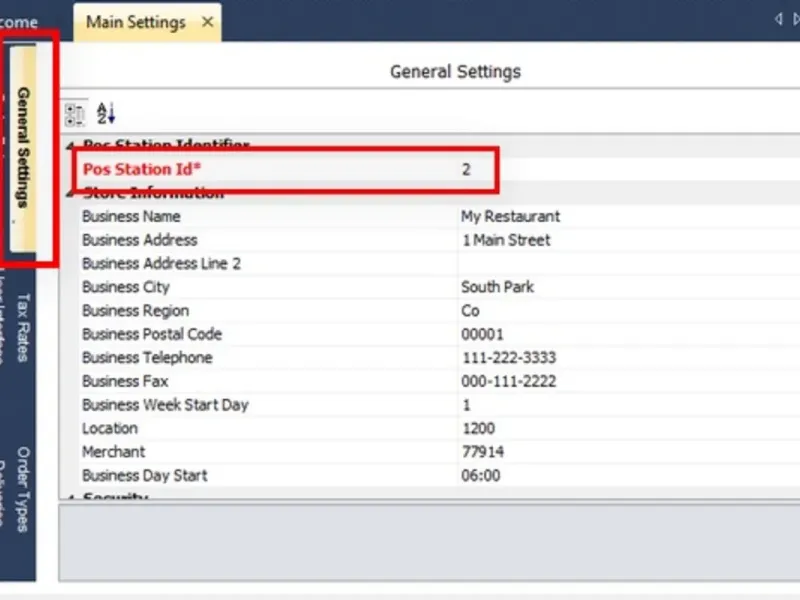Open the Order Types side tab
Screen dimensions: 800x600
tap(23, 489)
